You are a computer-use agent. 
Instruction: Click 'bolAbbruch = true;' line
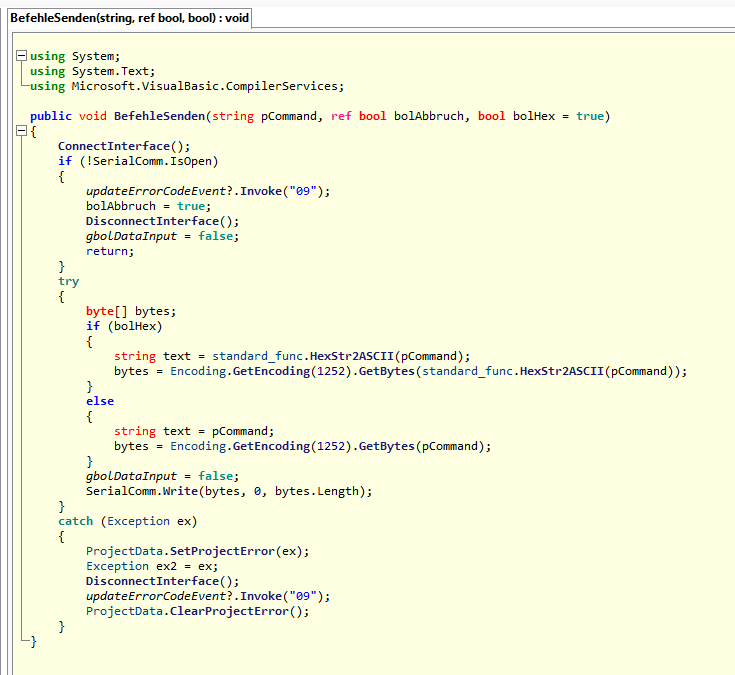pyautogui.click(x=149, y=206)
